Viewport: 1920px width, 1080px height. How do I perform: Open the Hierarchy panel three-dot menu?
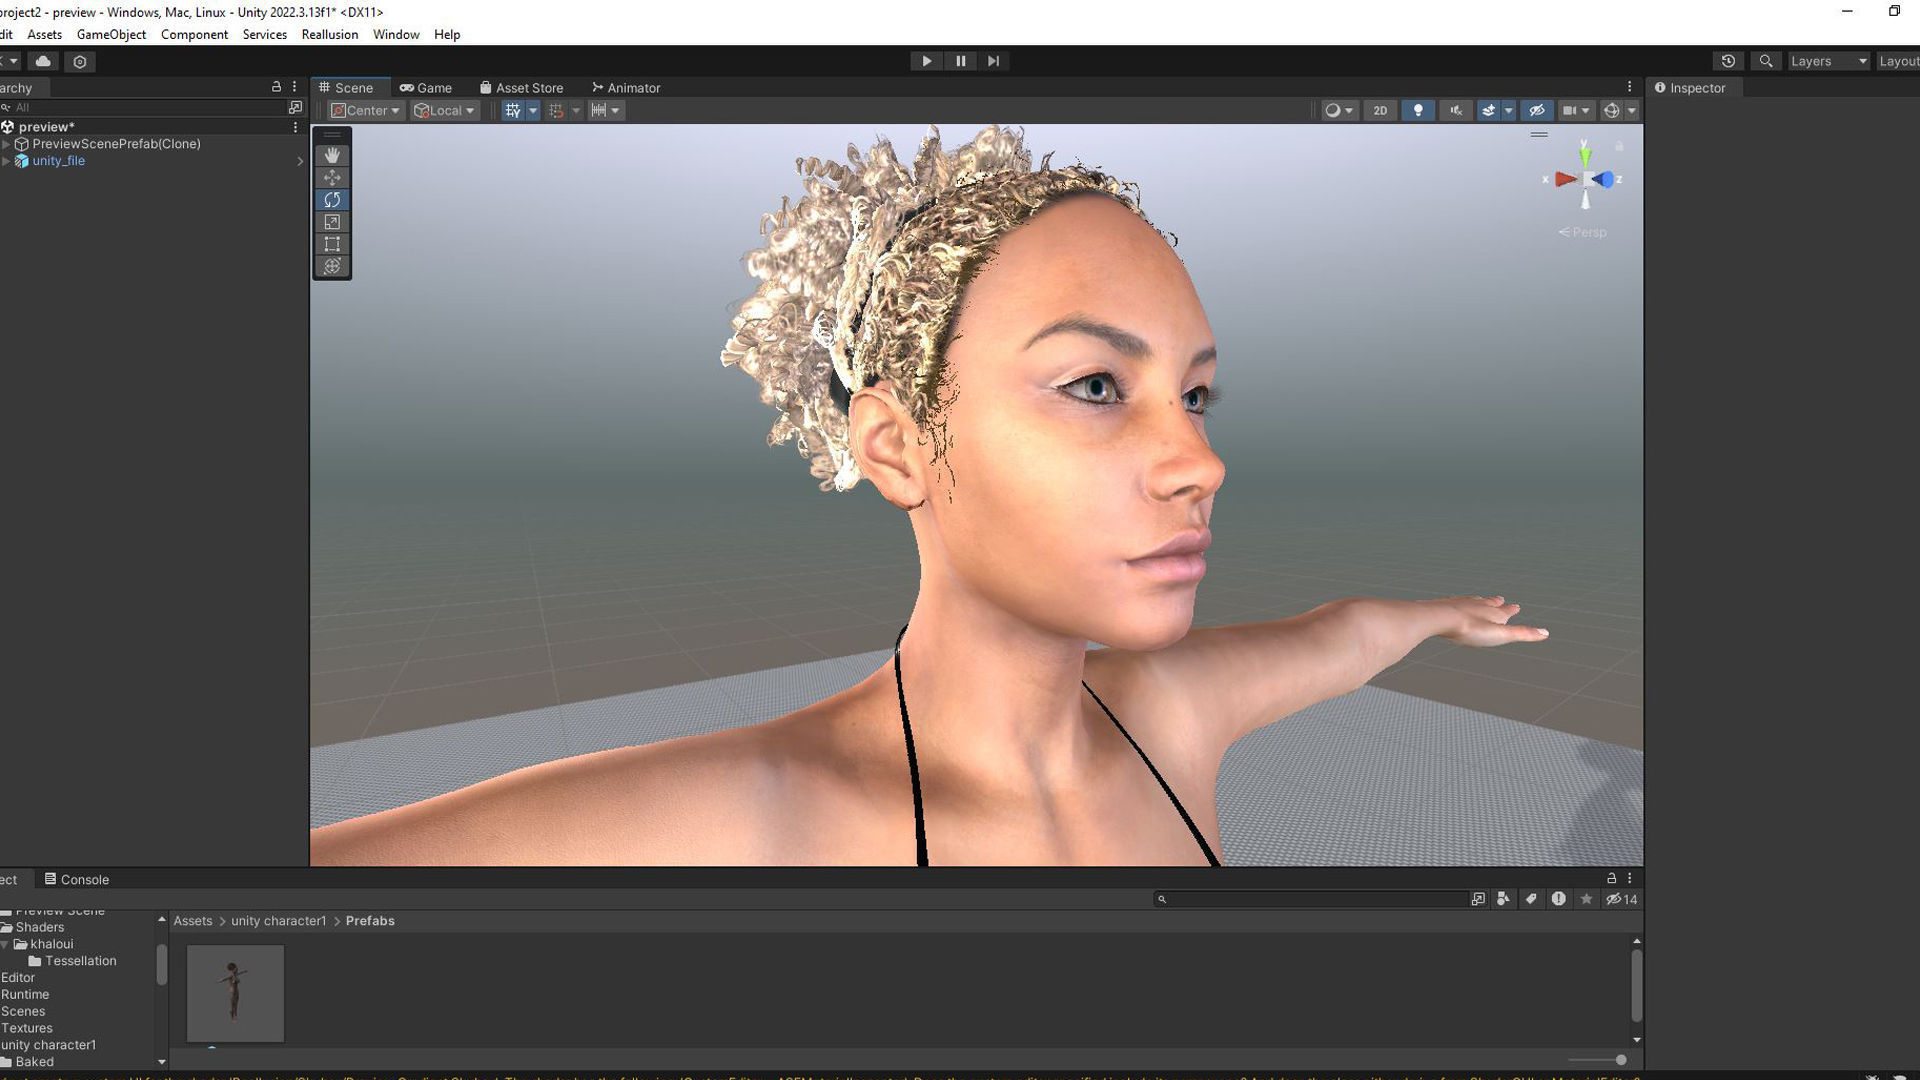(x=294, y=87)
